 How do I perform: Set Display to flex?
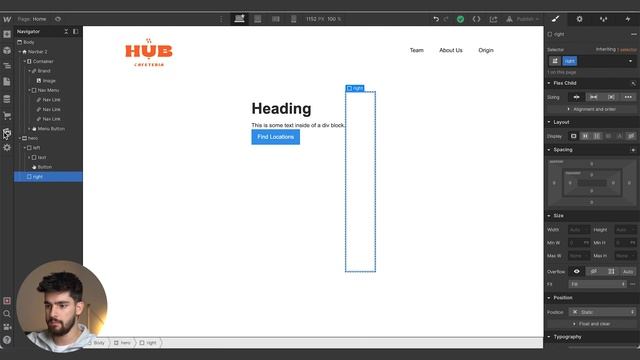click(x=585, y=136)
